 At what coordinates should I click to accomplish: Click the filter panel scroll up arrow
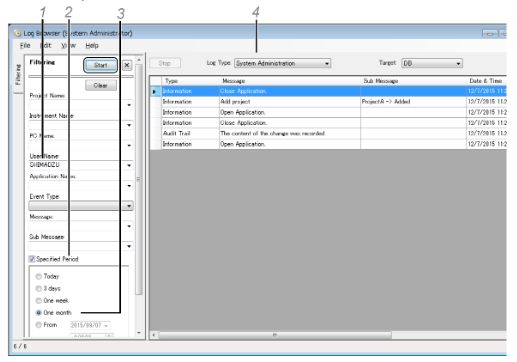point(139,60)
